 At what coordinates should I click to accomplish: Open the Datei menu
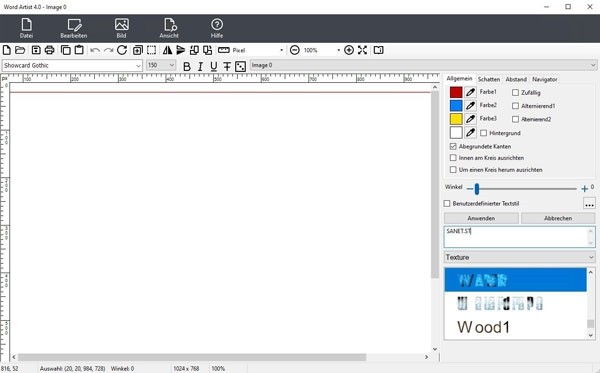click(x=26, y=28)
